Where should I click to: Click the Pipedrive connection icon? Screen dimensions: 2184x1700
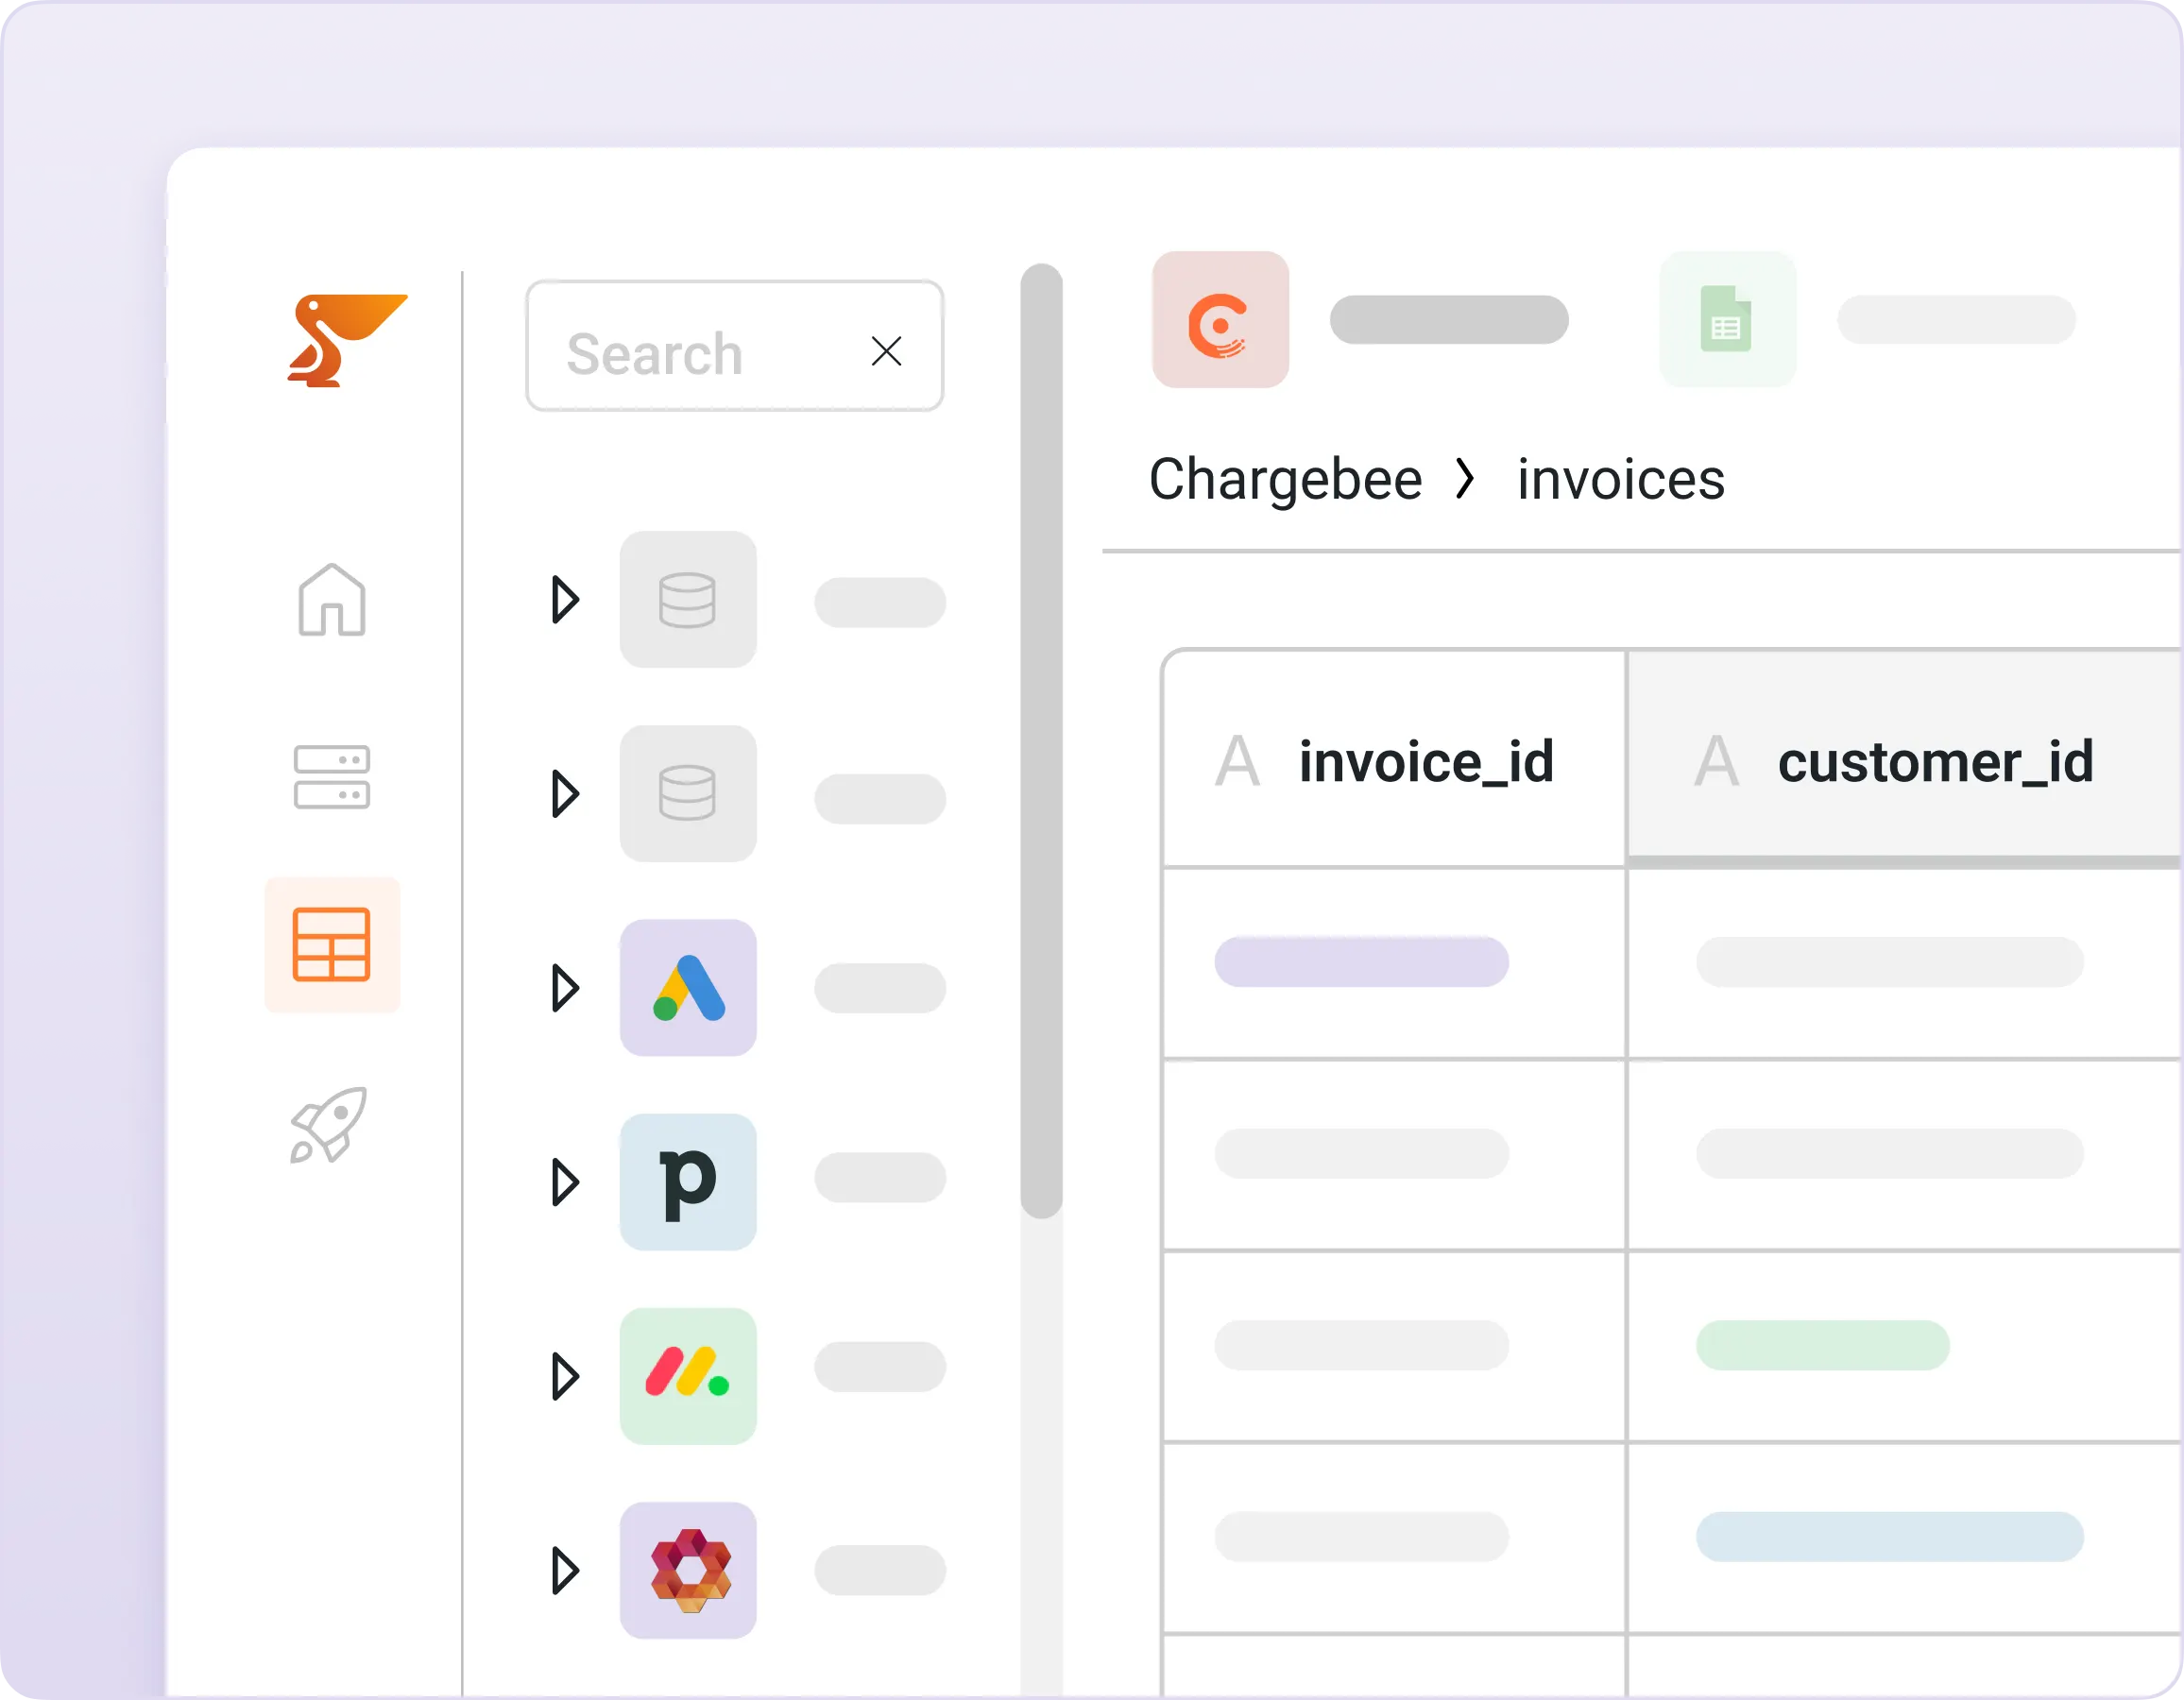(688, 1183)
